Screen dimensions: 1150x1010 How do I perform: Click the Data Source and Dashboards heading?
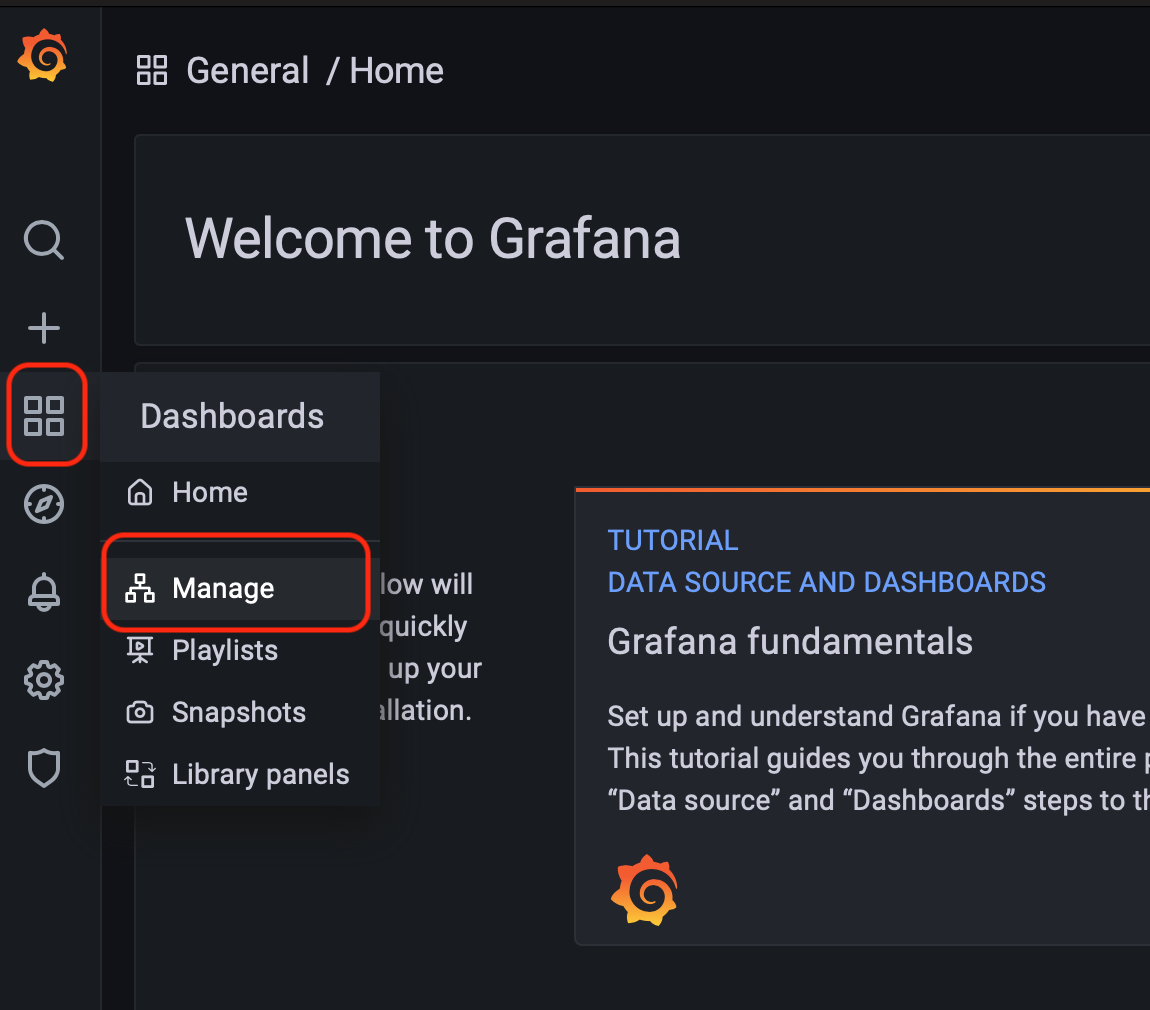[827, 582]
